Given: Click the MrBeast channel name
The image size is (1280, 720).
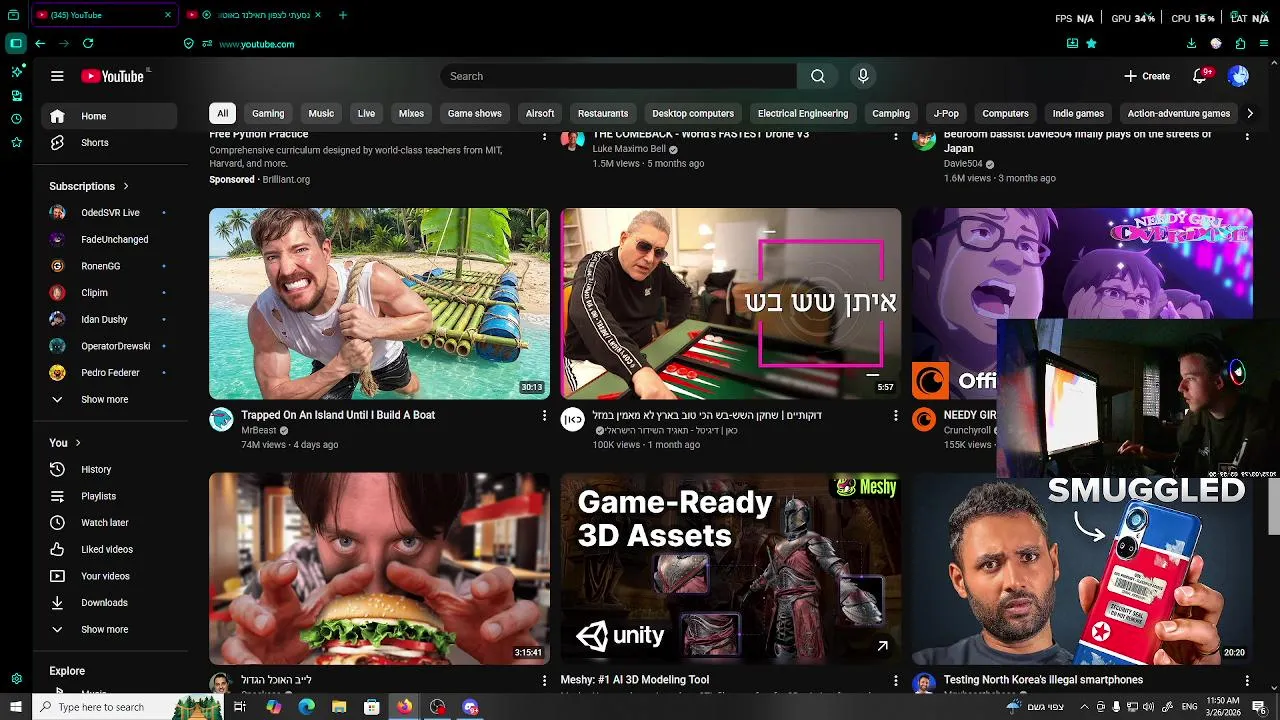Looking at the screenshot, I should [258, 430].
